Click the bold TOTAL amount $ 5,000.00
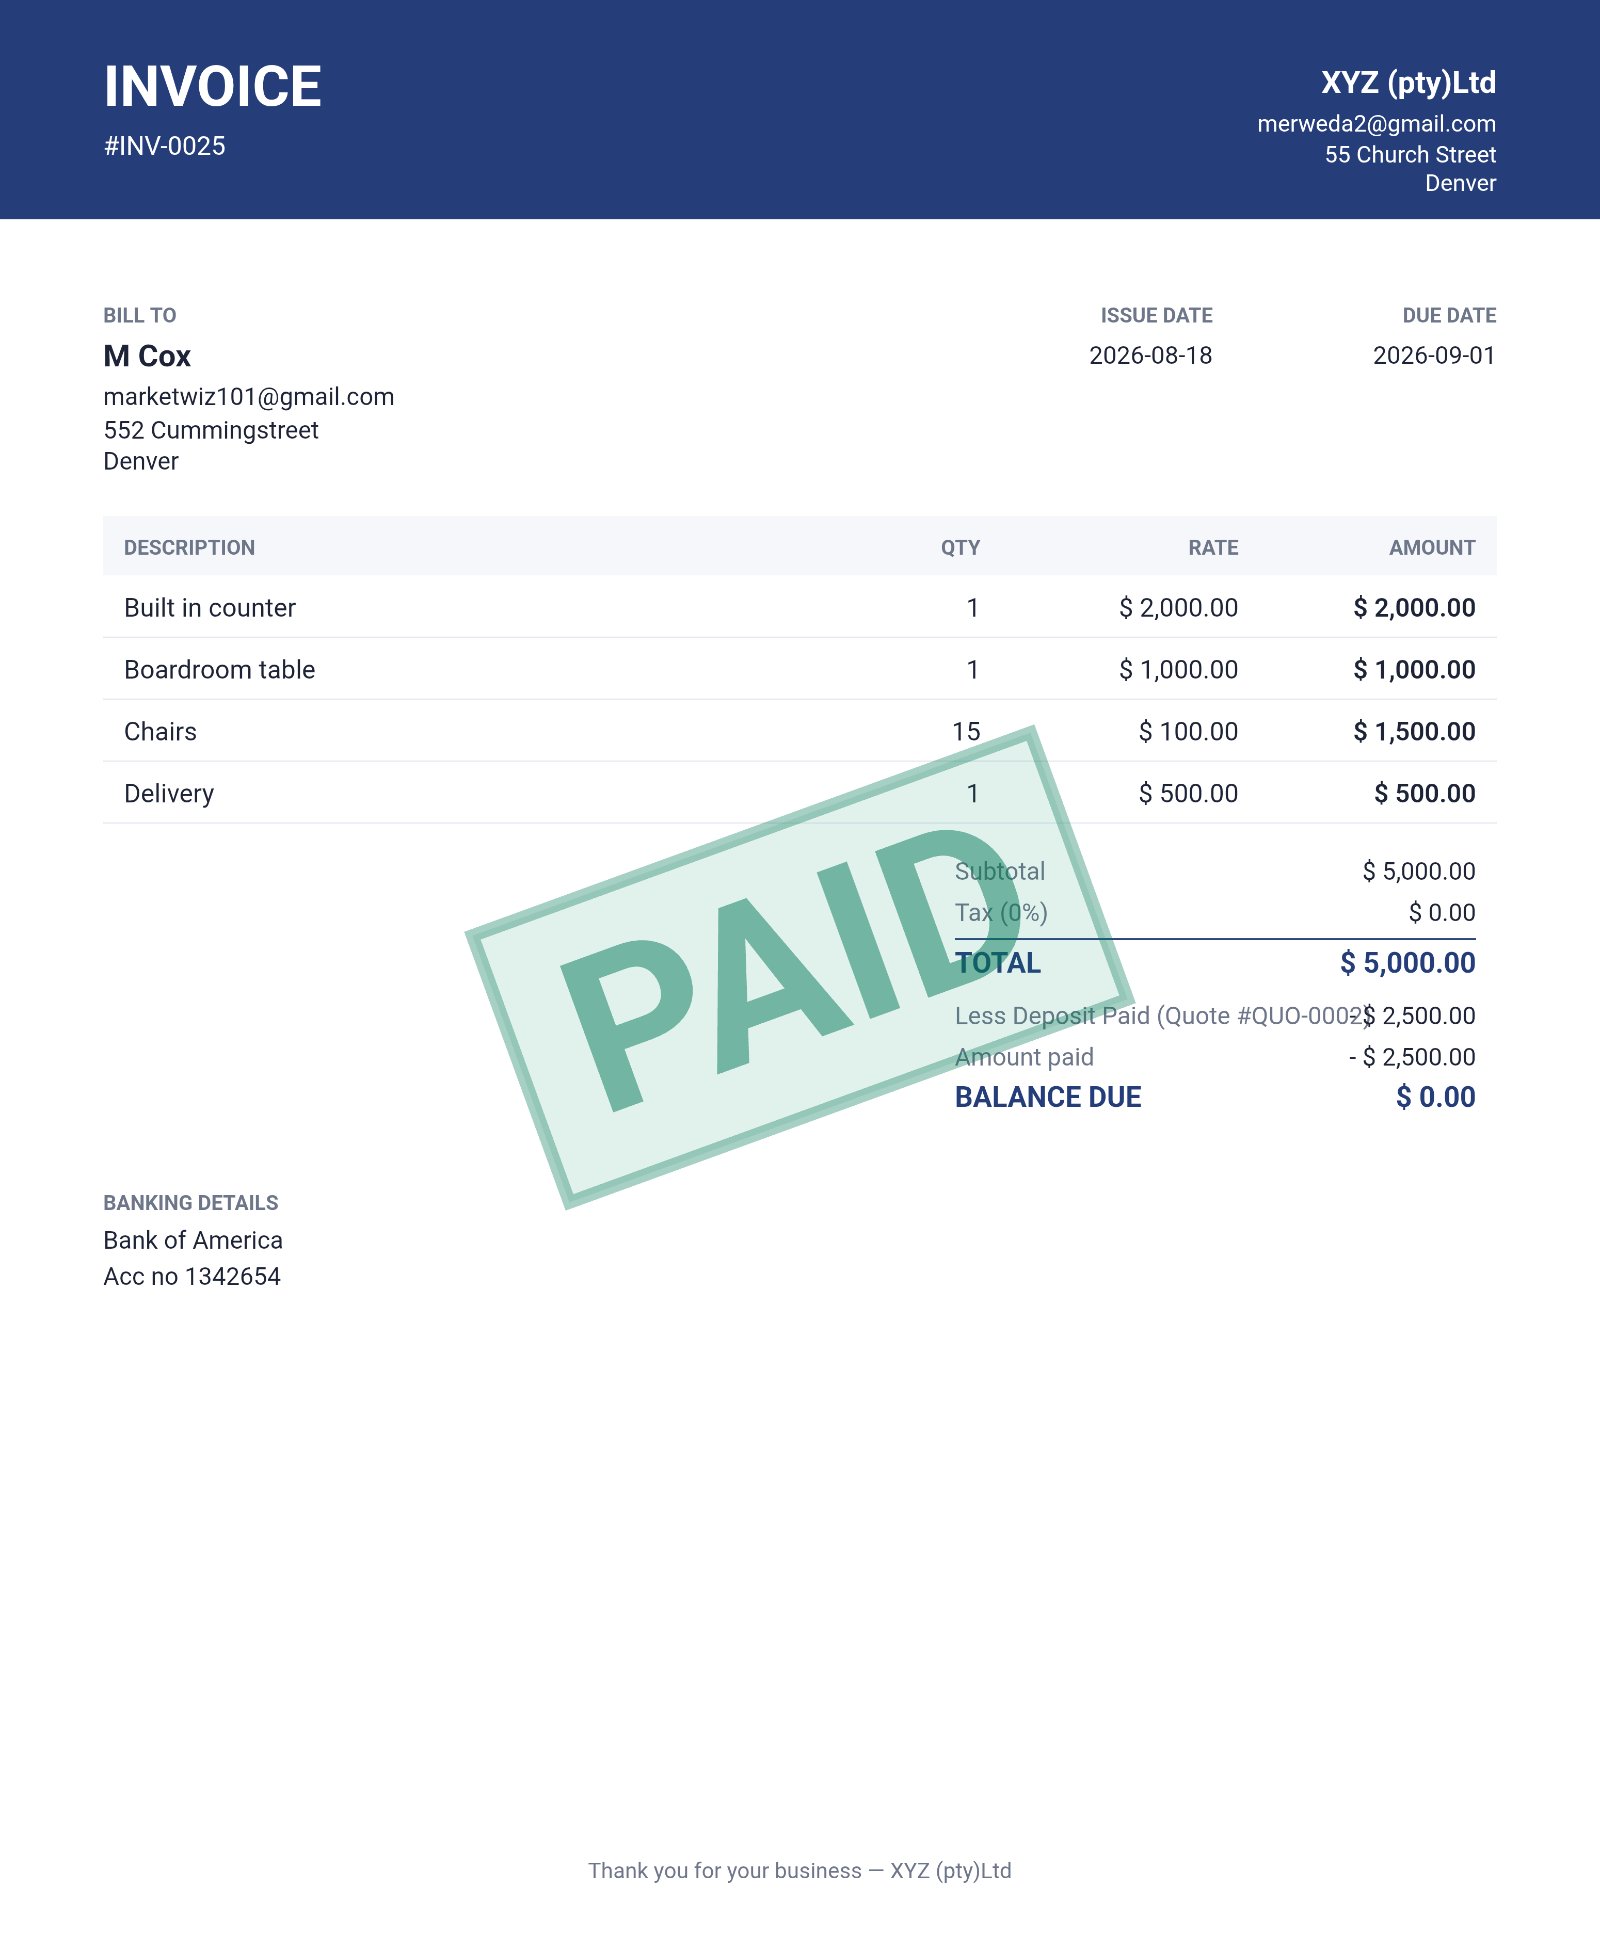 (1407, 963)
